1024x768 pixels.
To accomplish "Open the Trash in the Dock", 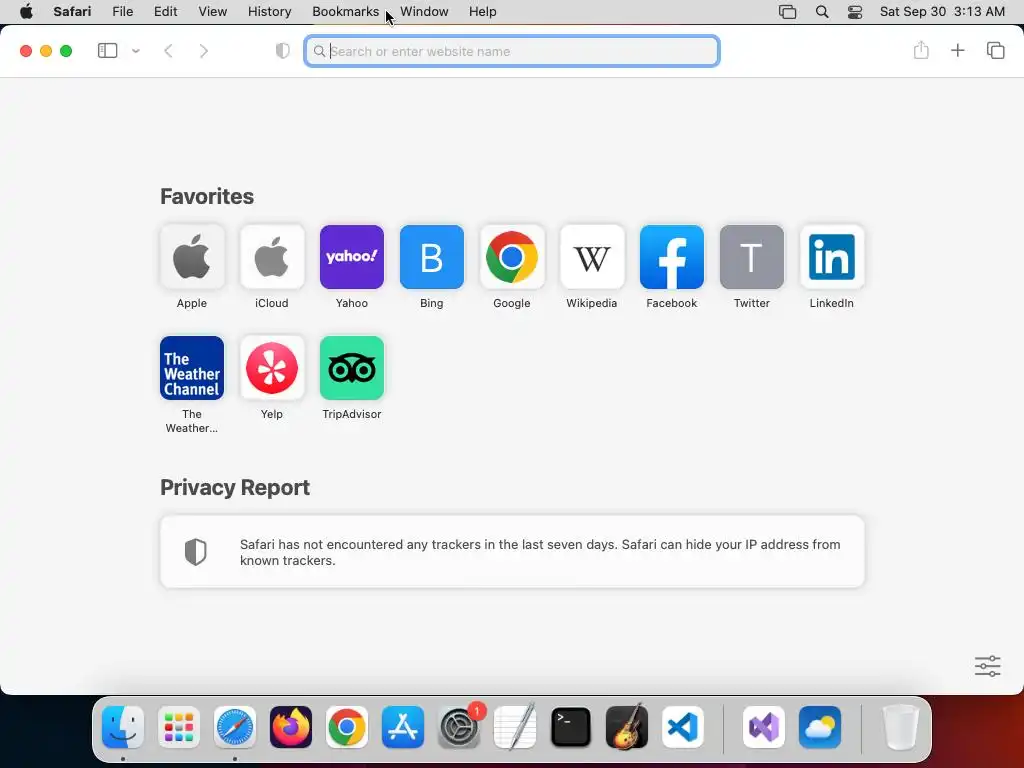I will point(901,727).
